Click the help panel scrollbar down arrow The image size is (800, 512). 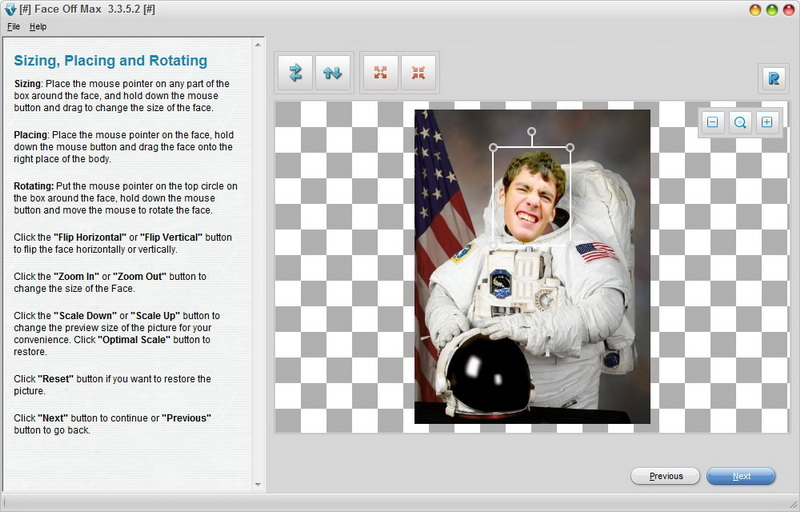tap(259, 485)
